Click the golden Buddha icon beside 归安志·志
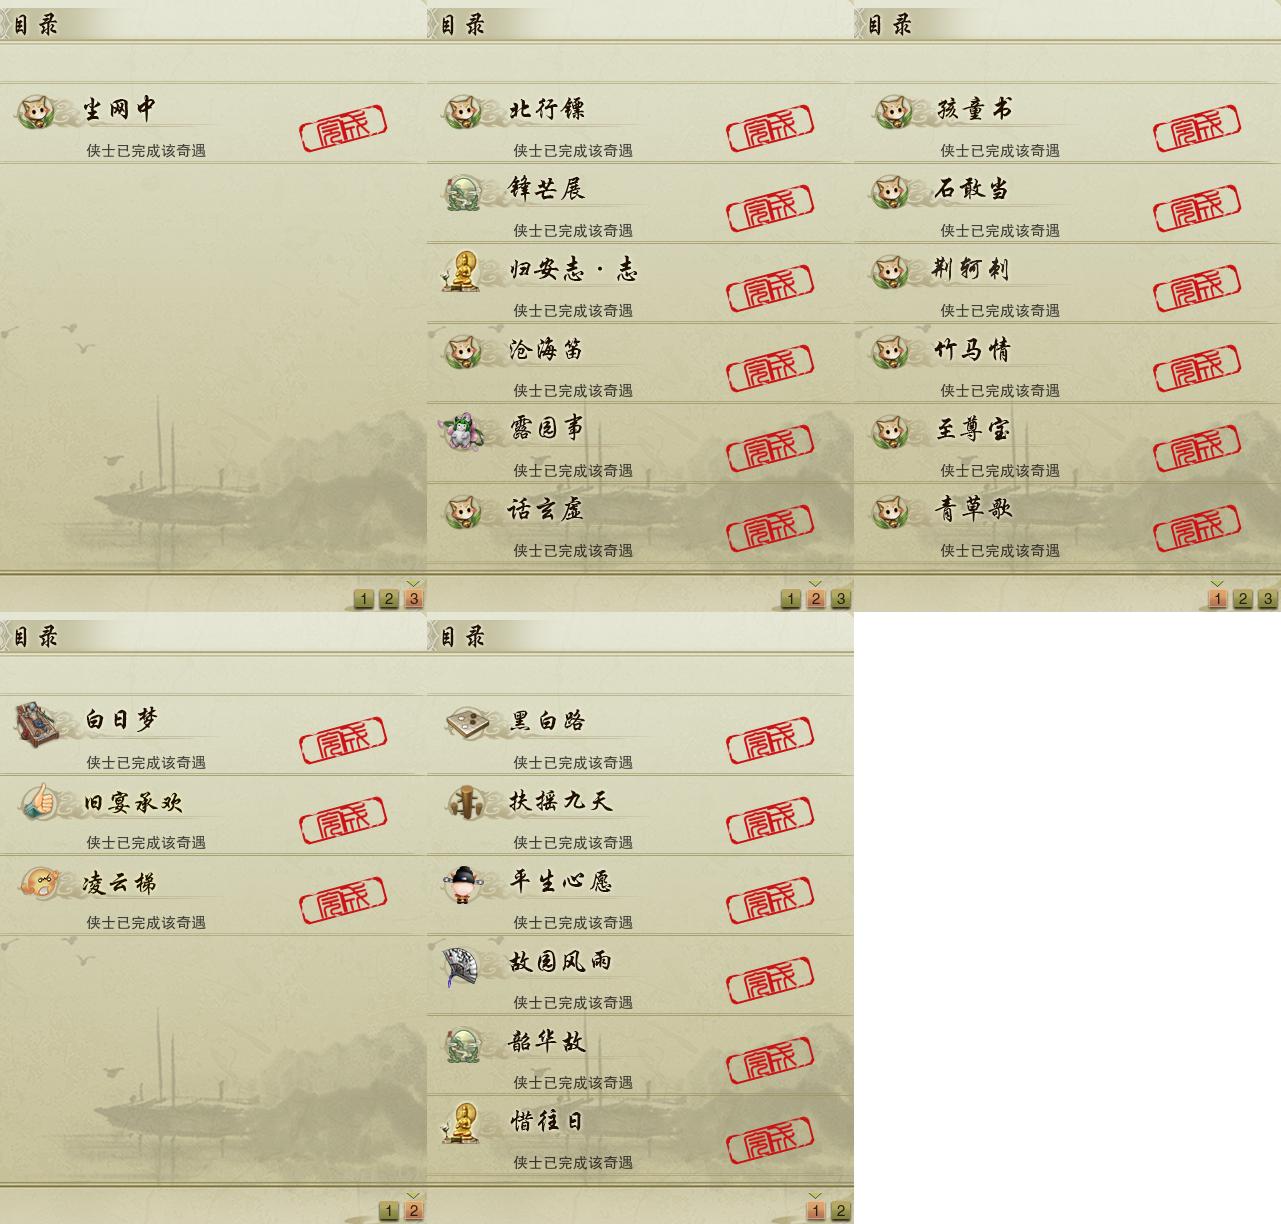This screenshot has height=1224, width=1281. [x=462, y=271]
